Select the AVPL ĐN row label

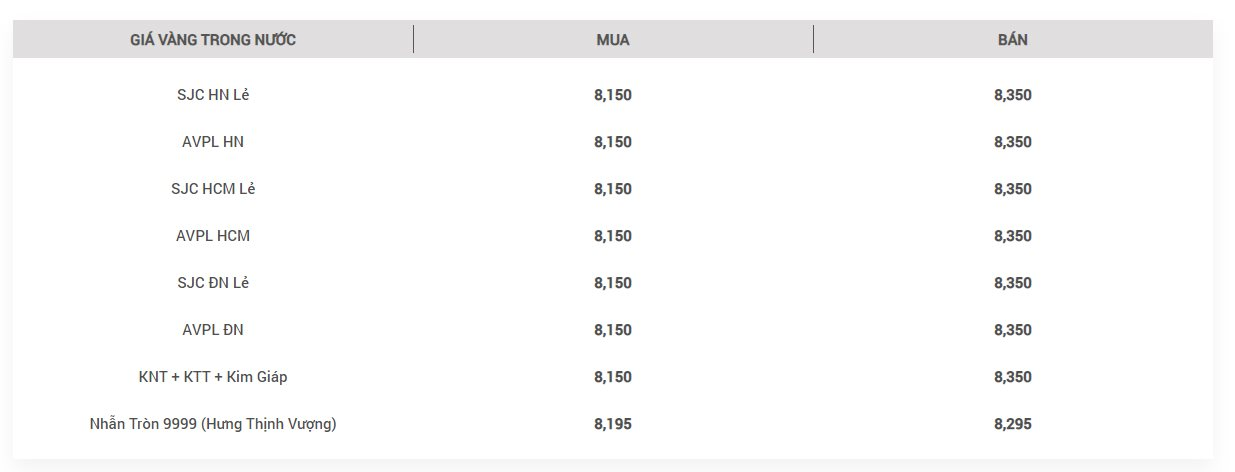[213, 330]
